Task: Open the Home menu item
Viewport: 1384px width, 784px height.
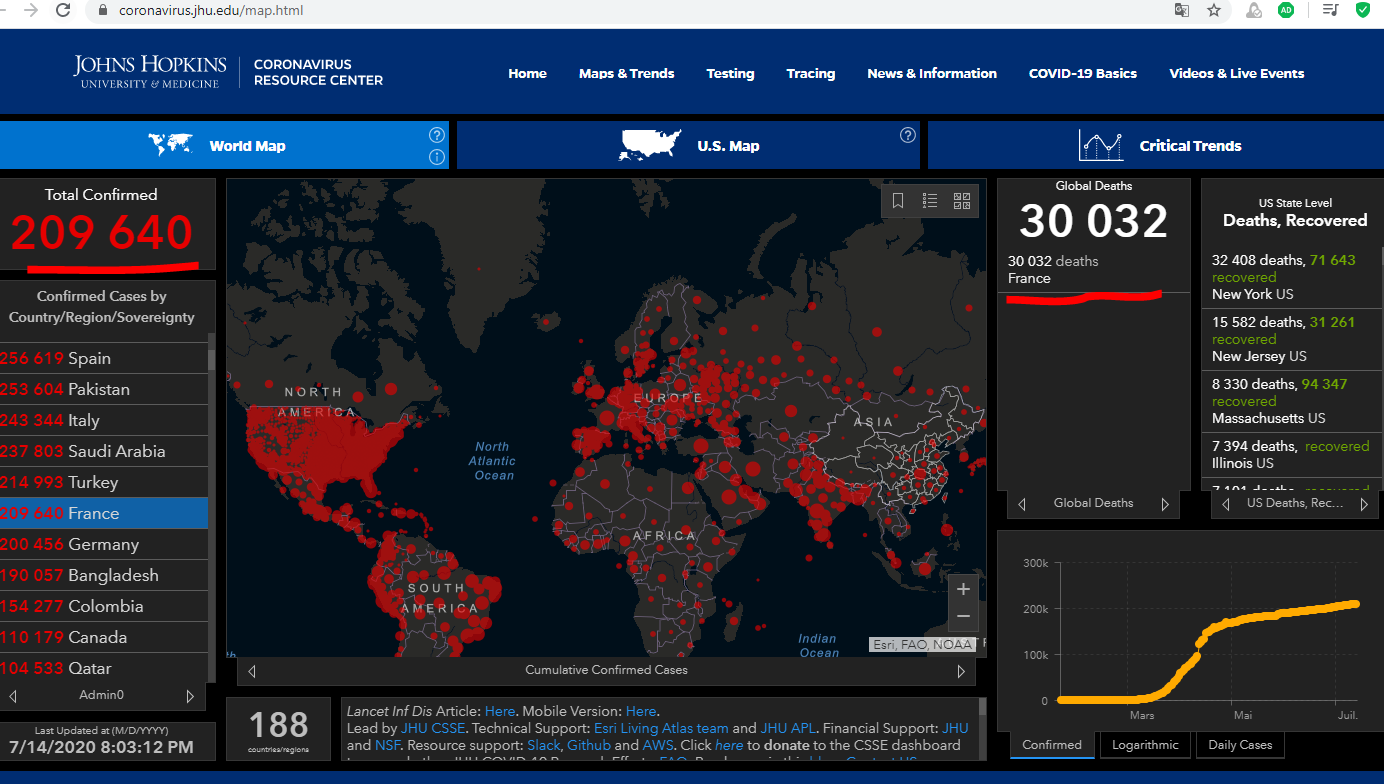Action: (x=527, y=73)
